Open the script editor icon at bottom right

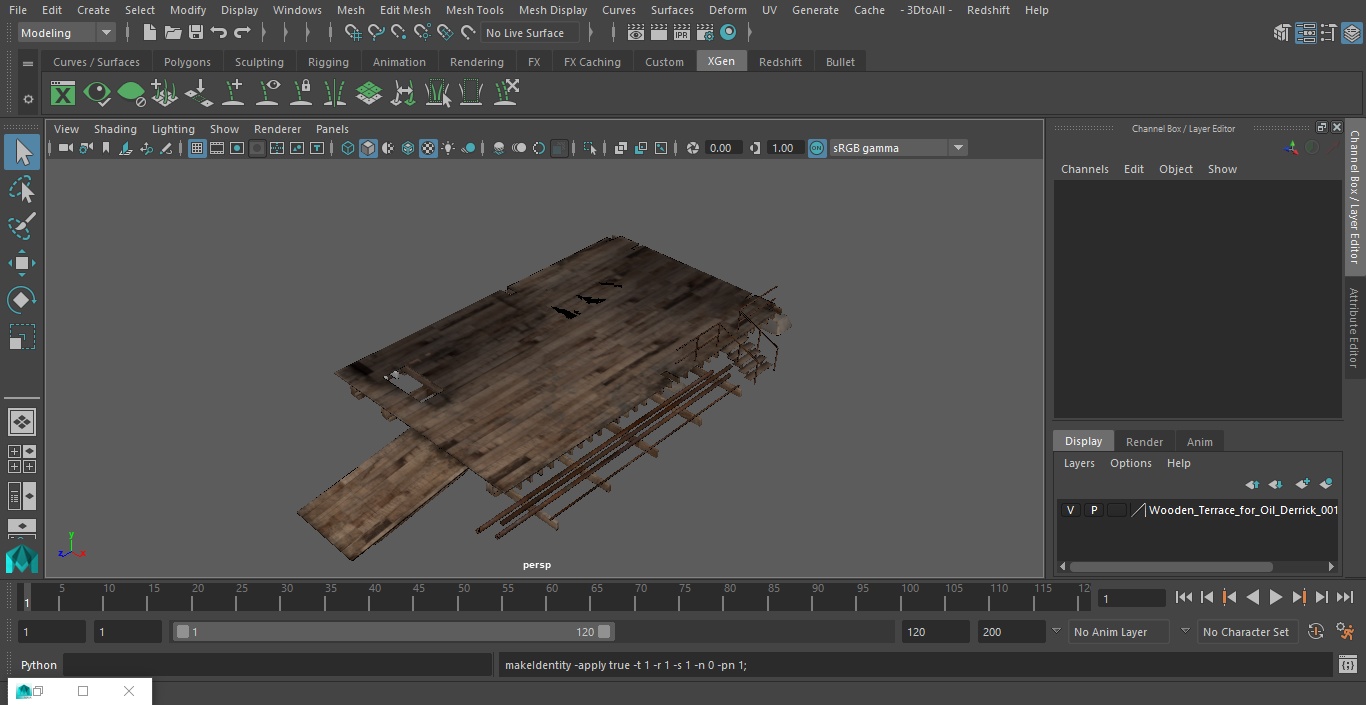1347,665
